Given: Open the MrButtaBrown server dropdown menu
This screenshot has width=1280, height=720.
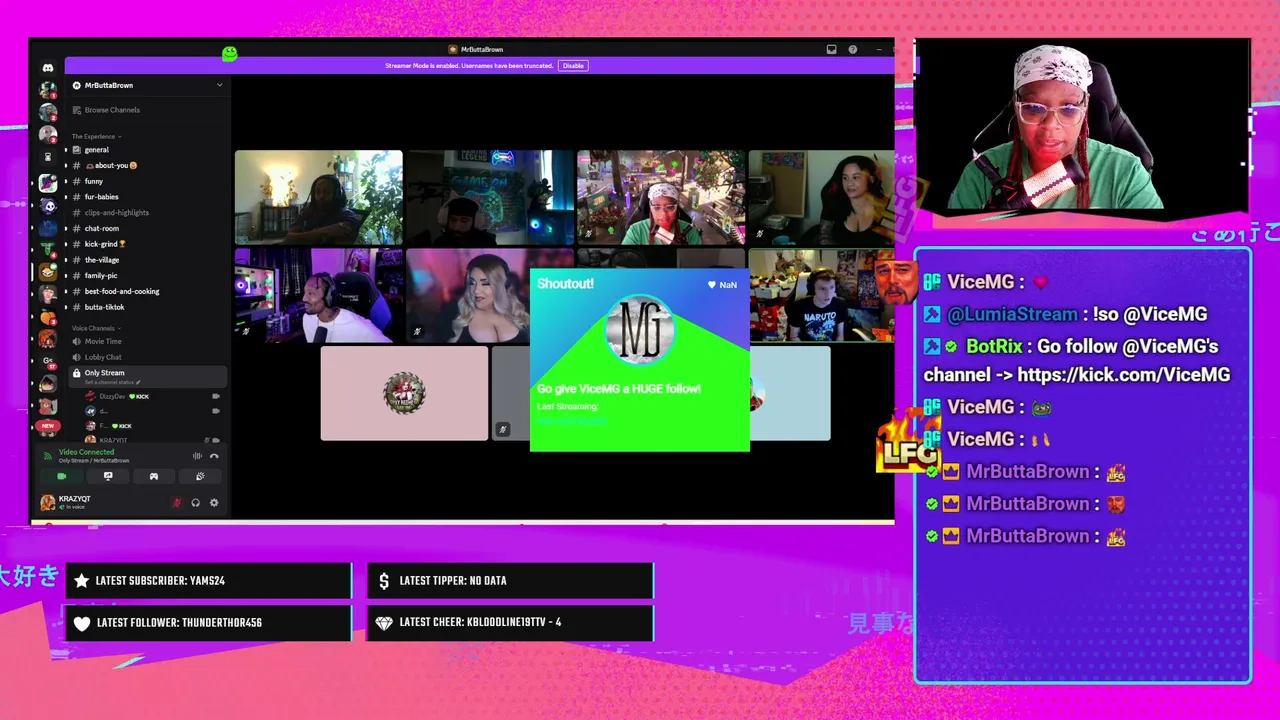Looking at the screenshot, I should click(220, 85).
